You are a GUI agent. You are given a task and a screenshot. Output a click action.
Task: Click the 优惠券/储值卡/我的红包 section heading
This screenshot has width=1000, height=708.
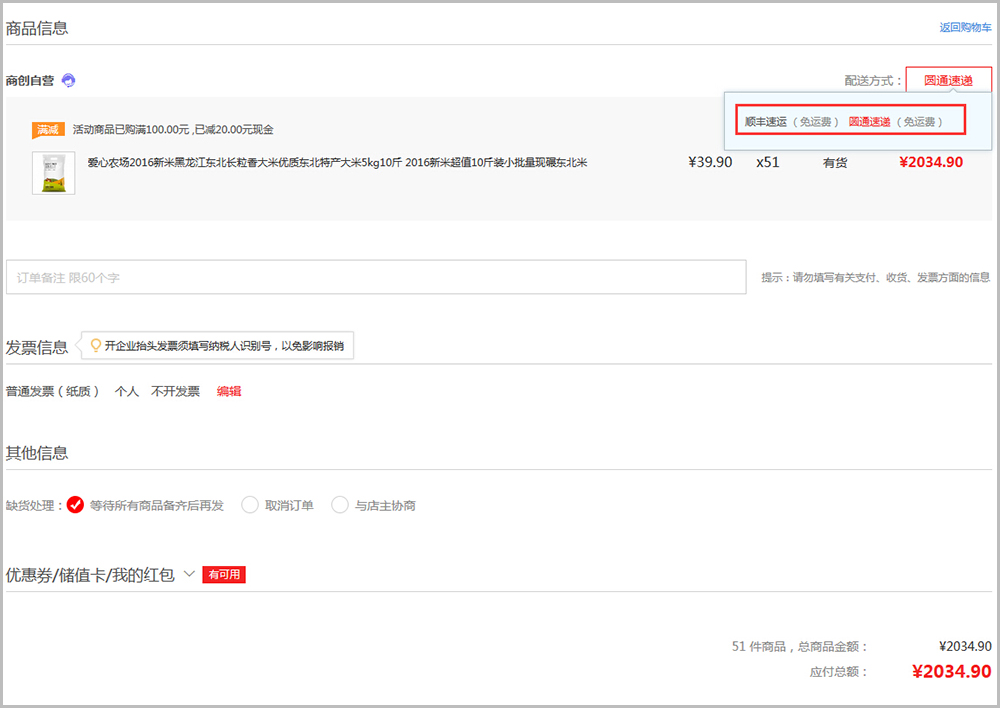tap(90, 575)
